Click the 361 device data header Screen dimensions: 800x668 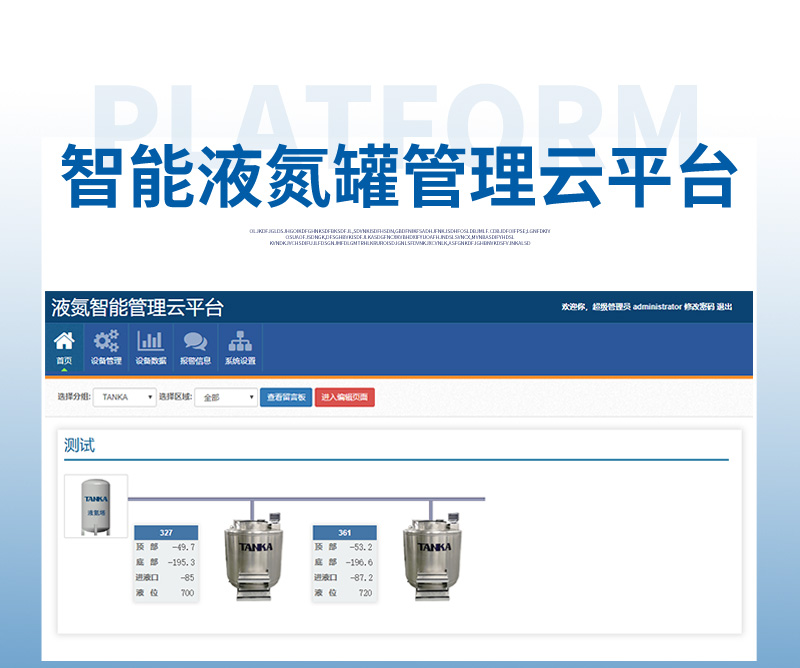coord(344,533)
